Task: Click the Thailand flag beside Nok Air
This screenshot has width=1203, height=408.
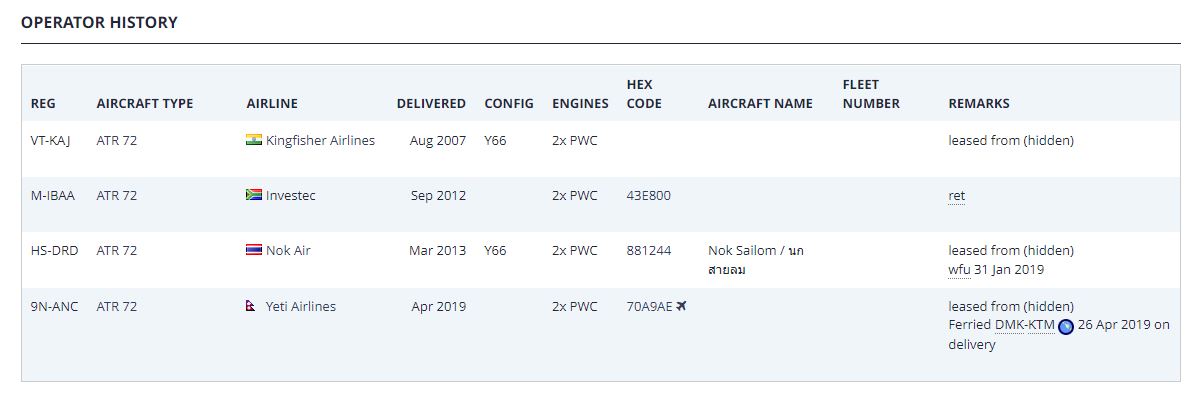Action: click(254, 250)
